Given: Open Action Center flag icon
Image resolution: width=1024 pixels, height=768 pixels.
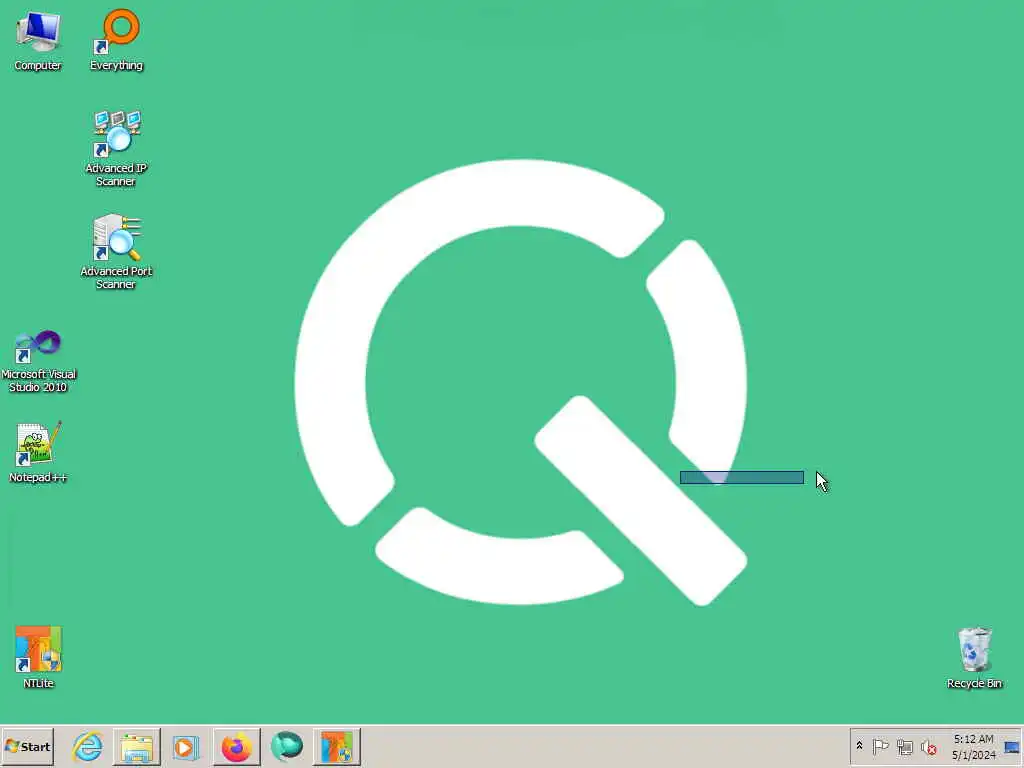Looking at the screenshot, I should [880, 746].
